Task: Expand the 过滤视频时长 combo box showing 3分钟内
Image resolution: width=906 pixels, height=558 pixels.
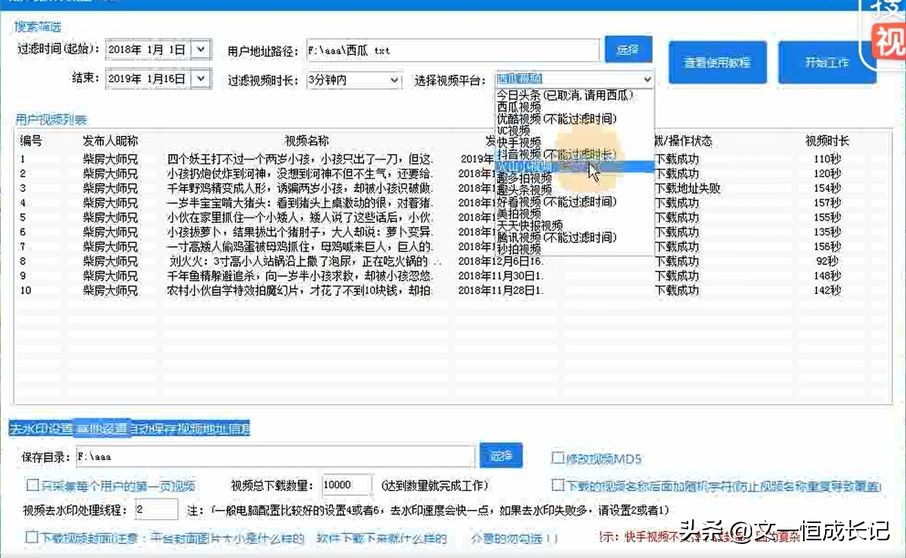Action: pyautogui.click(x=394, y=80)
